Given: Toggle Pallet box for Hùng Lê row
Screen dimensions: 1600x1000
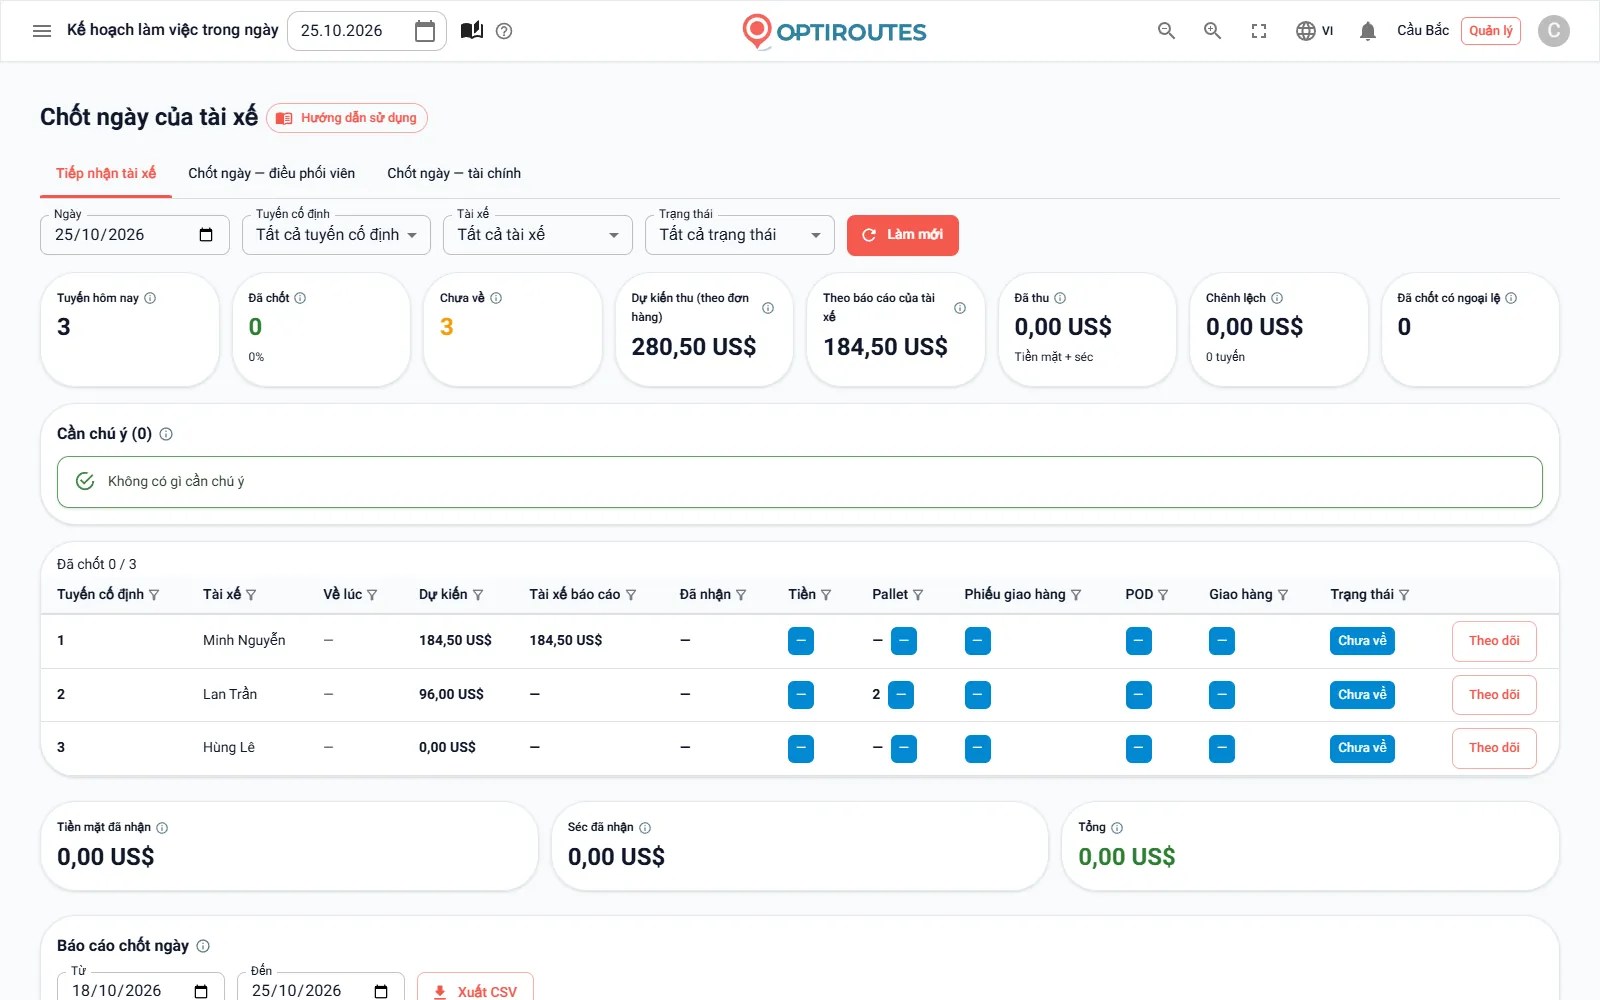Looking at the screenshot, I should [x=904, y=749].
